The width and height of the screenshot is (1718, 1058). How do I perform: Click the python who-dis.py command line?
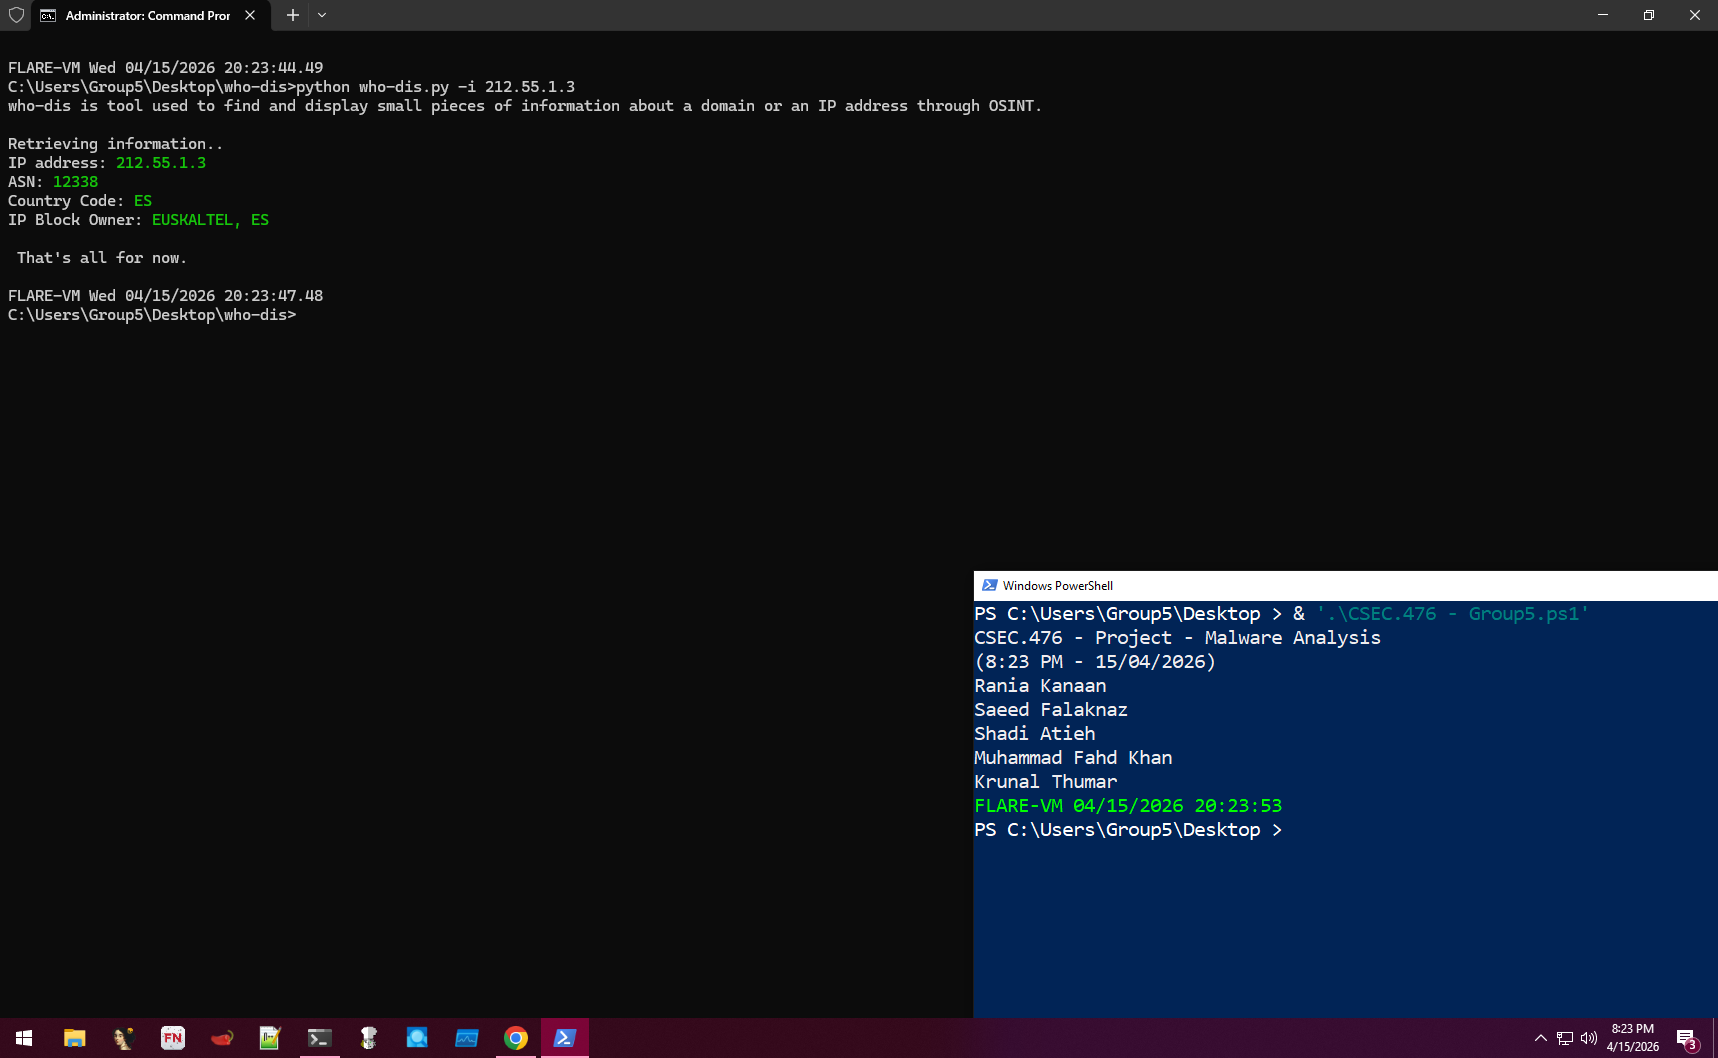[x=292, y=87]
